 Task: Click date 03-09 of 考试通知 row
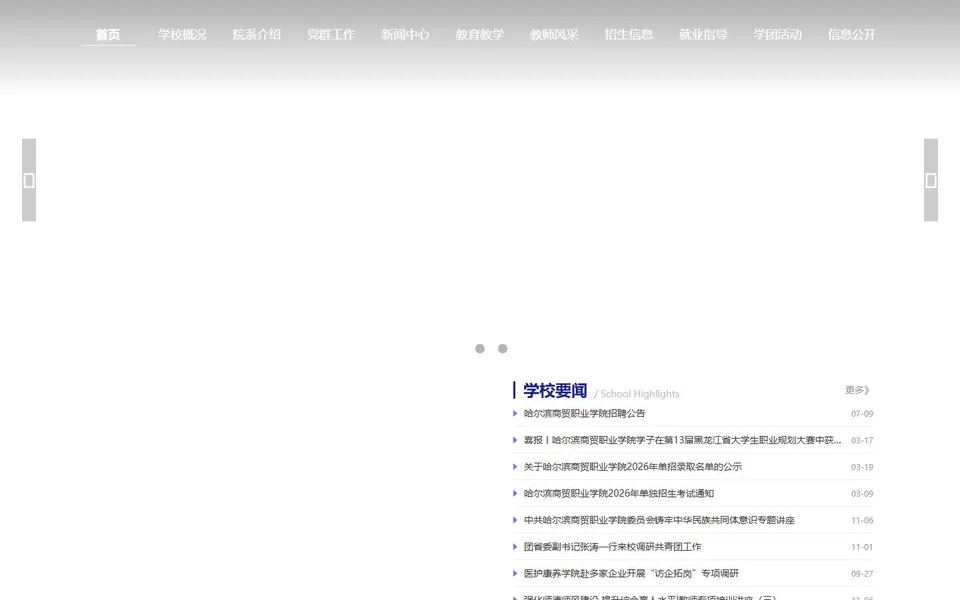pyautogui.click(x=862, y=493)
